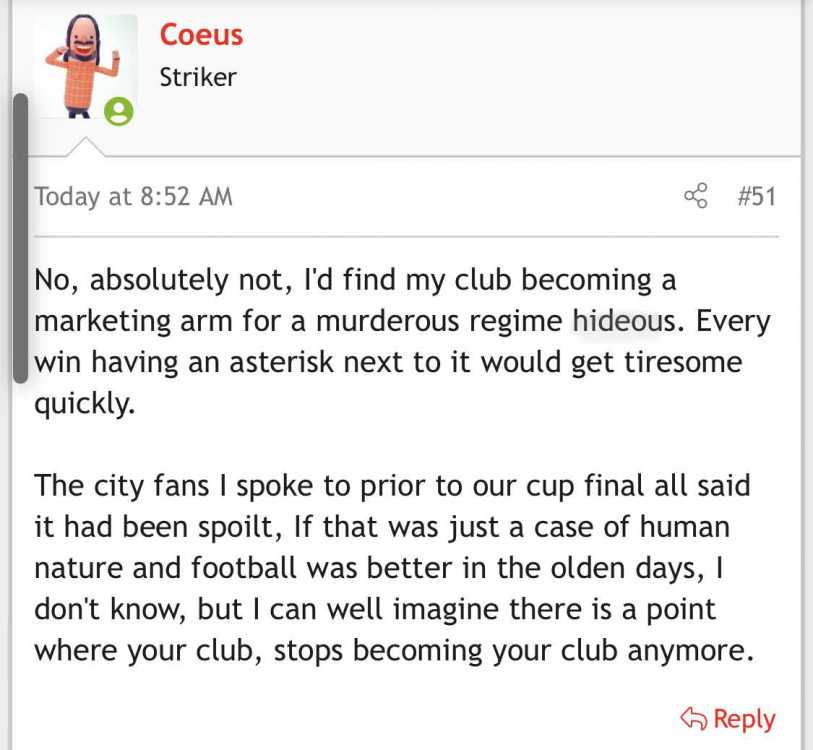Click 'The city fans' paragraph start
This screenshot has width=813, height=750.
click(122, 486)
